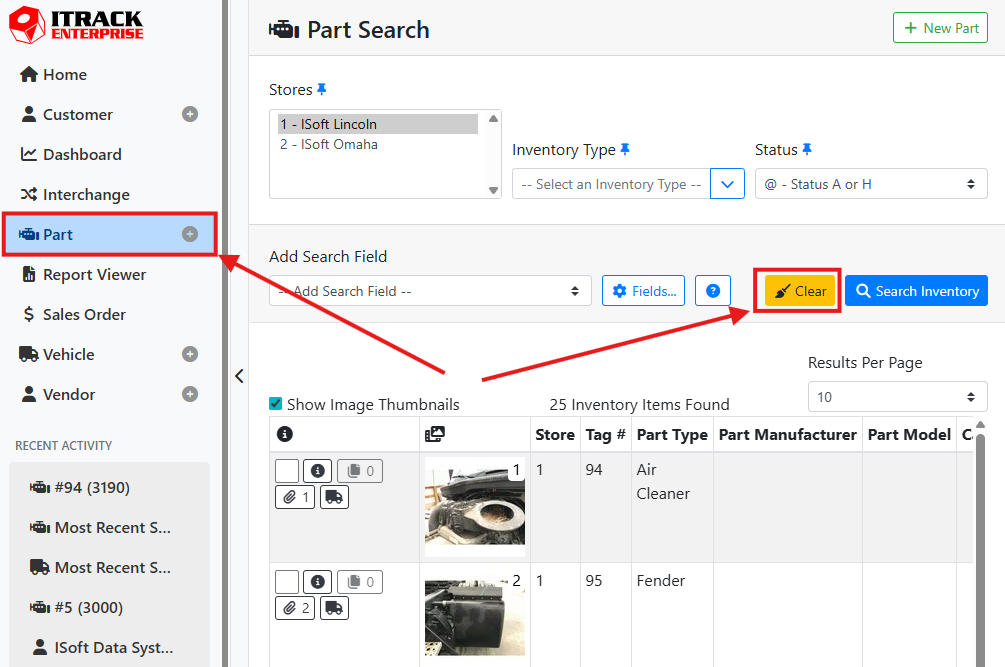Go to Sales Order in sidebar
The width and height of the screenshot is (1005, 667).
tap(84, 314)
